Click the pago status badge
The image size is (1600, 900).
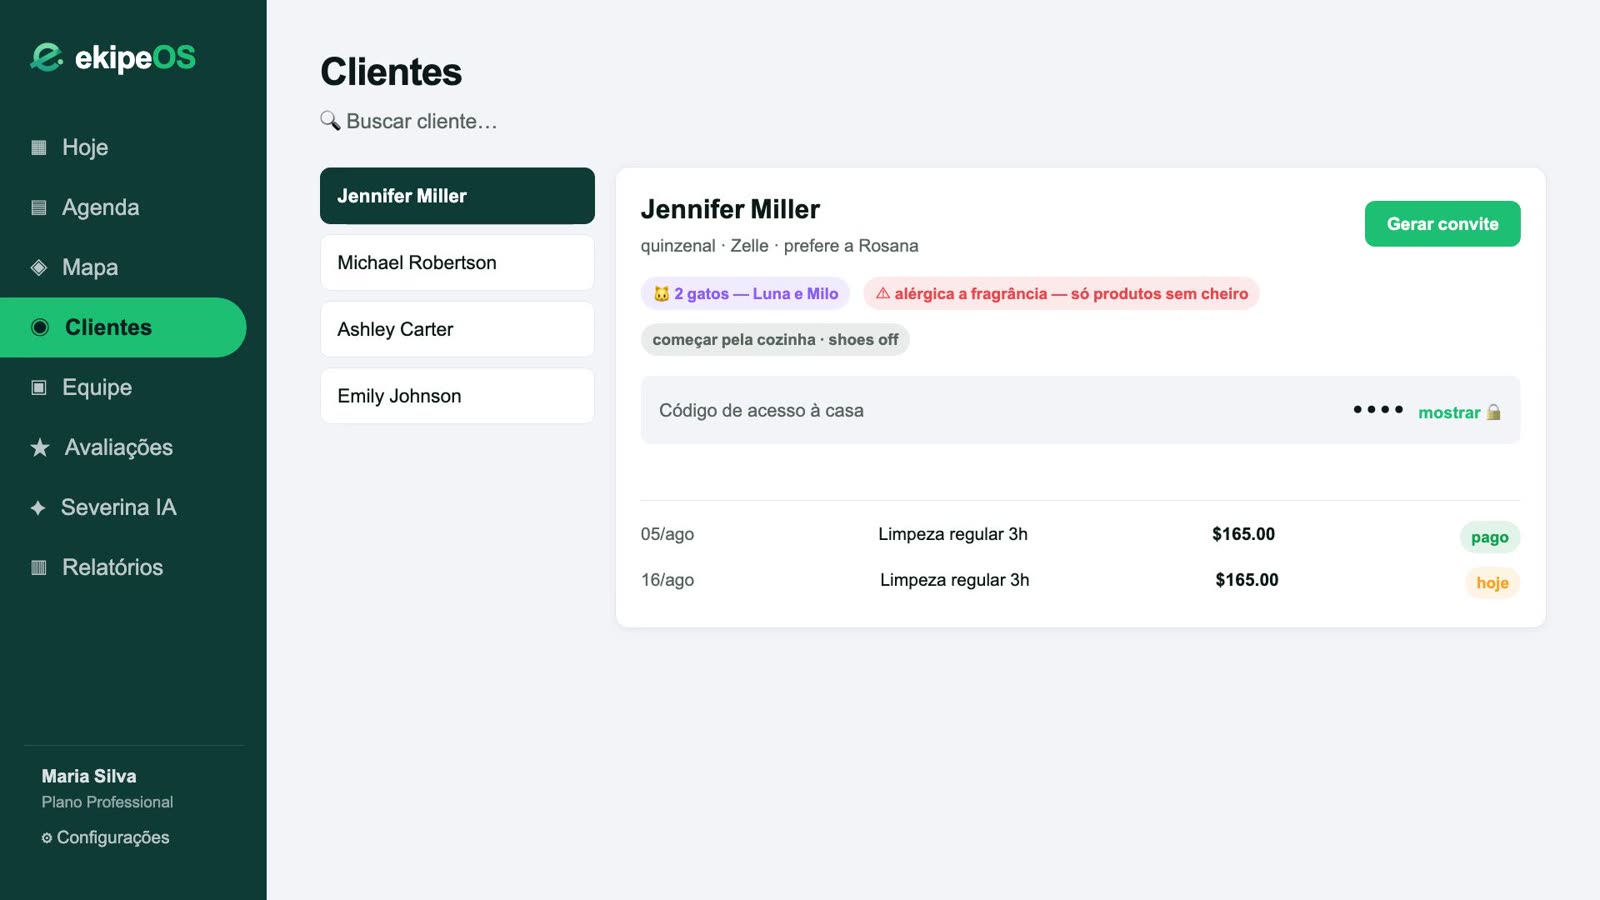tap(1489, 537)
